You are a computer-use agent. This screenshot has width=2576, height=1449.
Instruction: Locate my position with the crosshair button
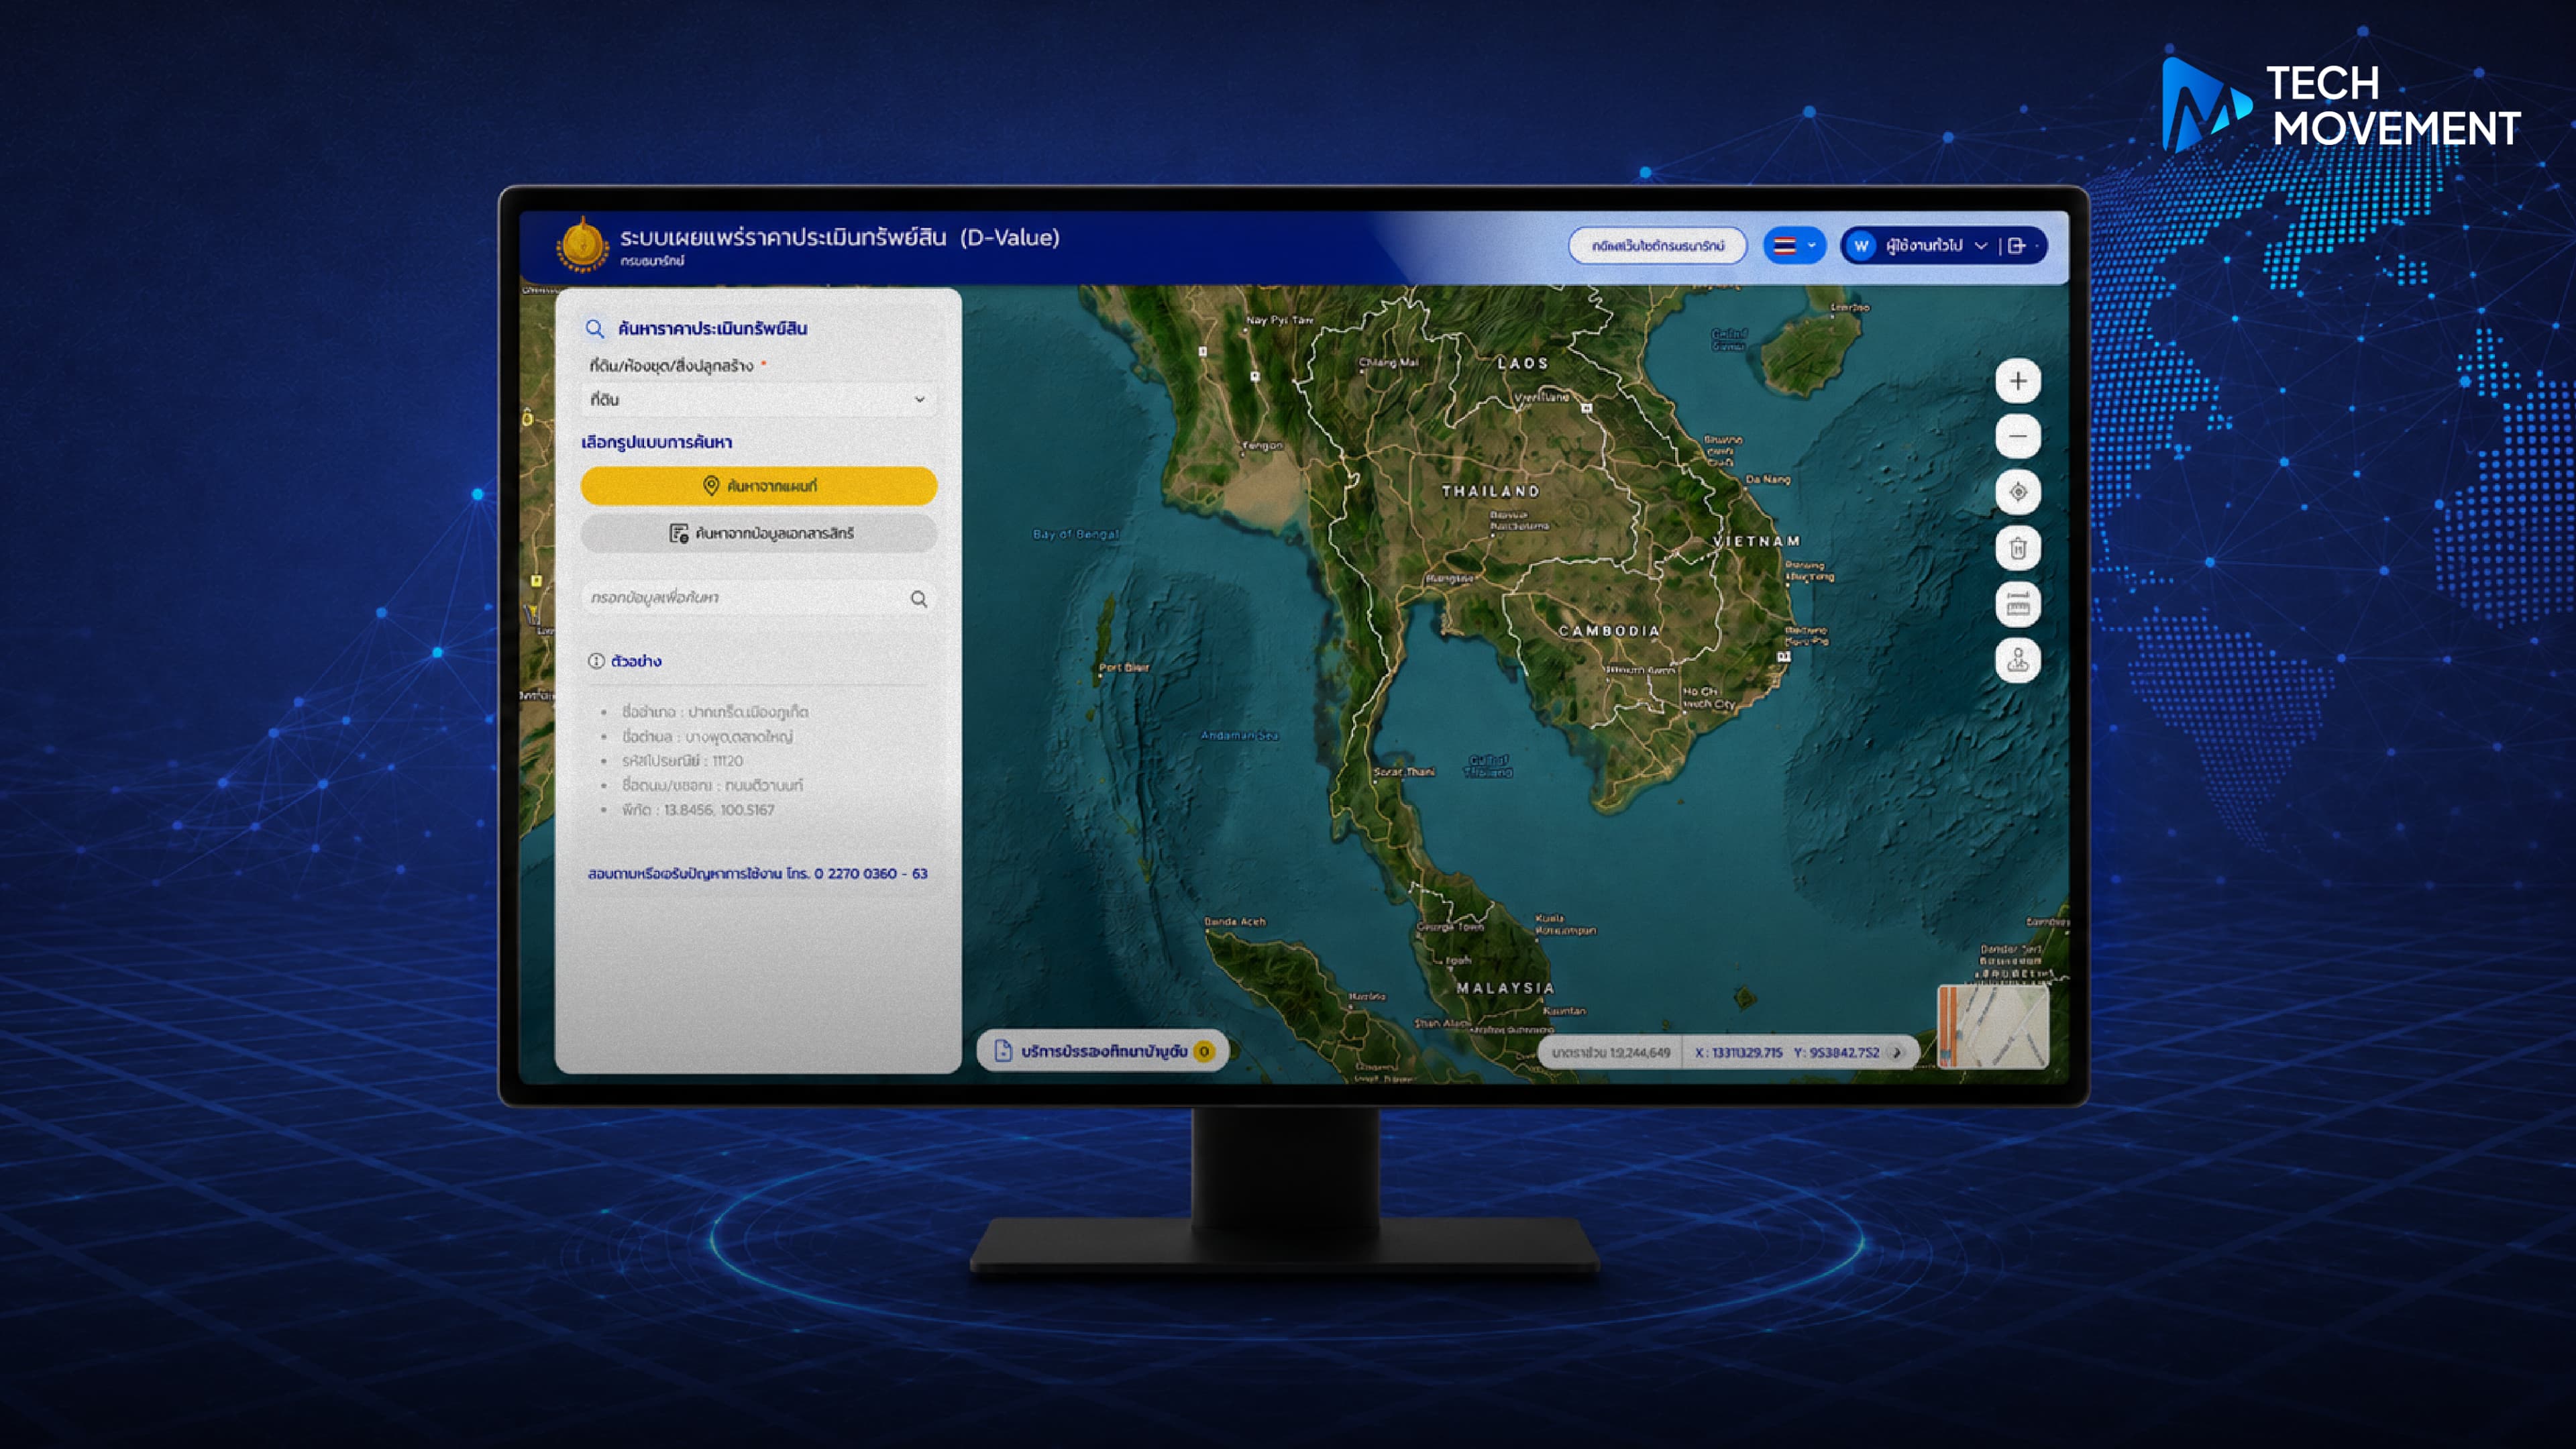(2018, 492)
